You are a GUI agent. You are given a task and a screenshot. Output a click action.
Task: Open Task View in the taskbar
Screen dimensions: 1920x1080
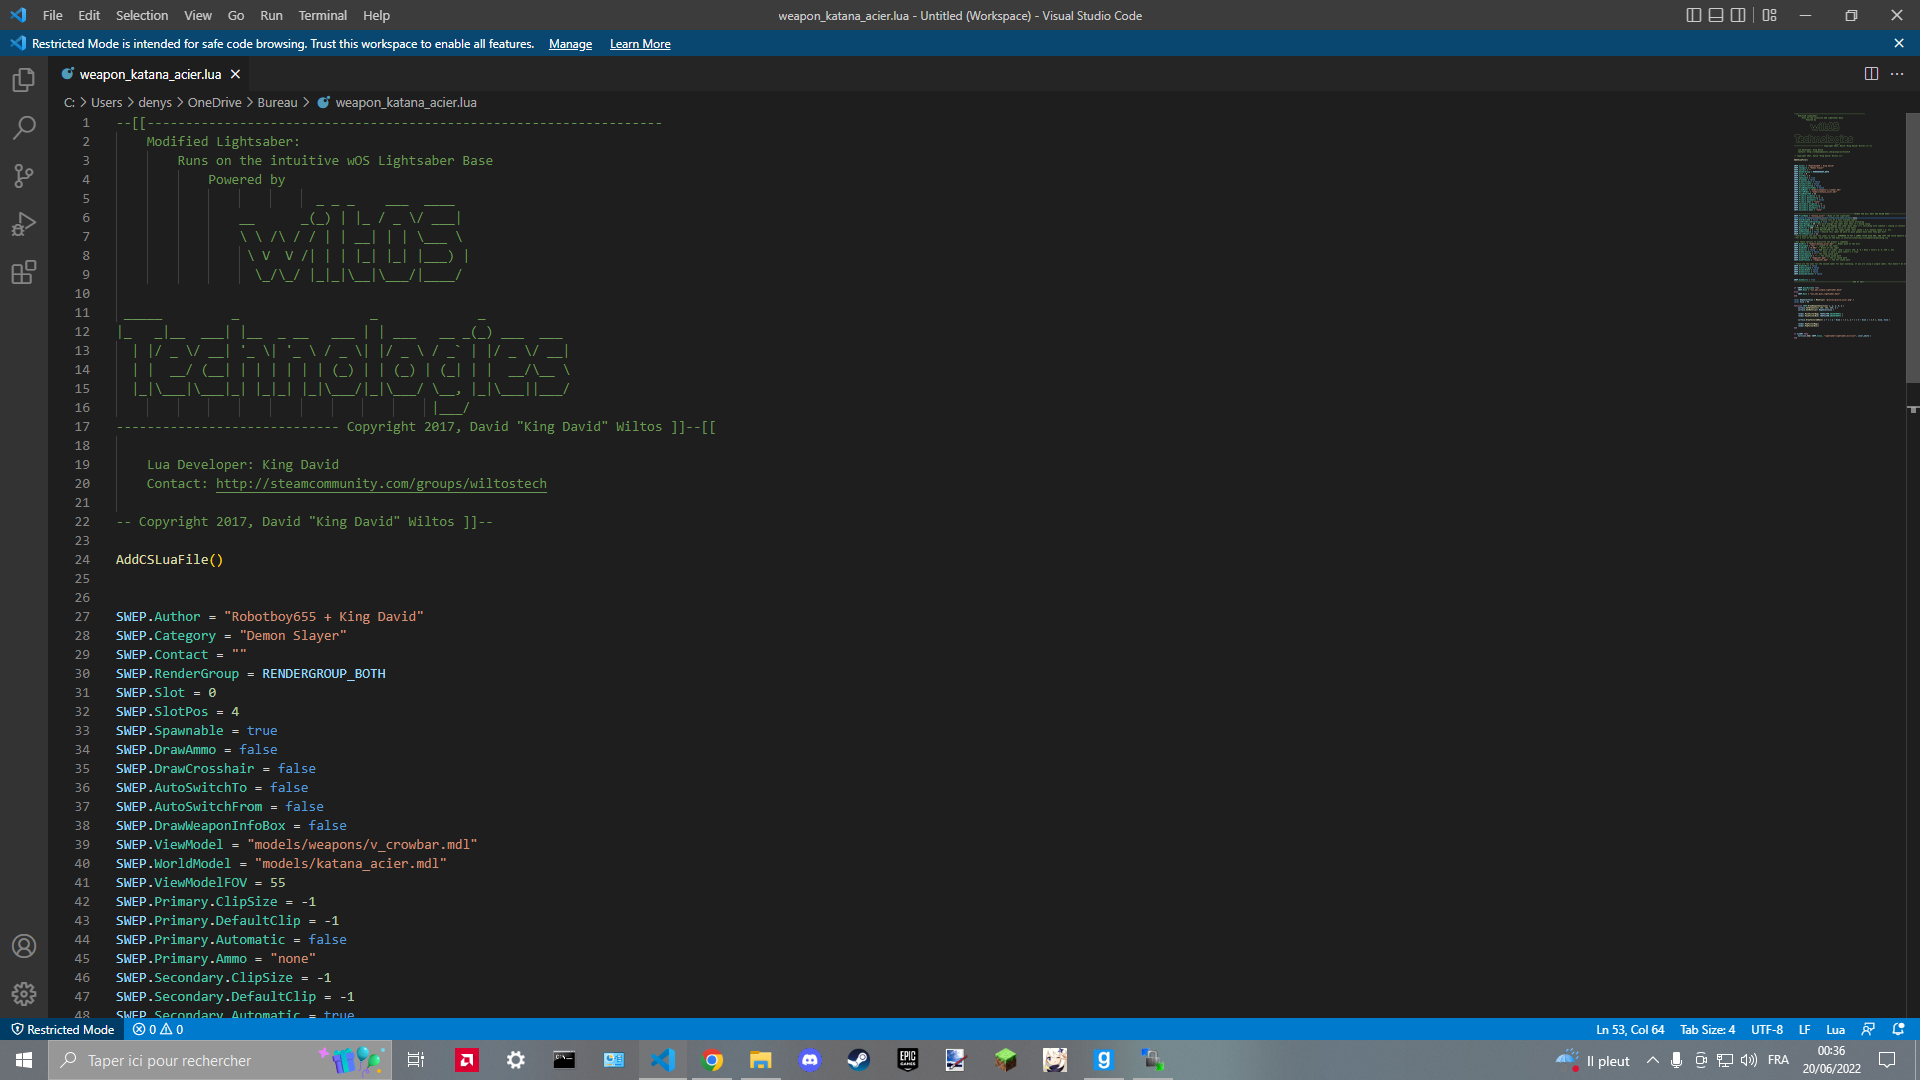point(416,1060)
